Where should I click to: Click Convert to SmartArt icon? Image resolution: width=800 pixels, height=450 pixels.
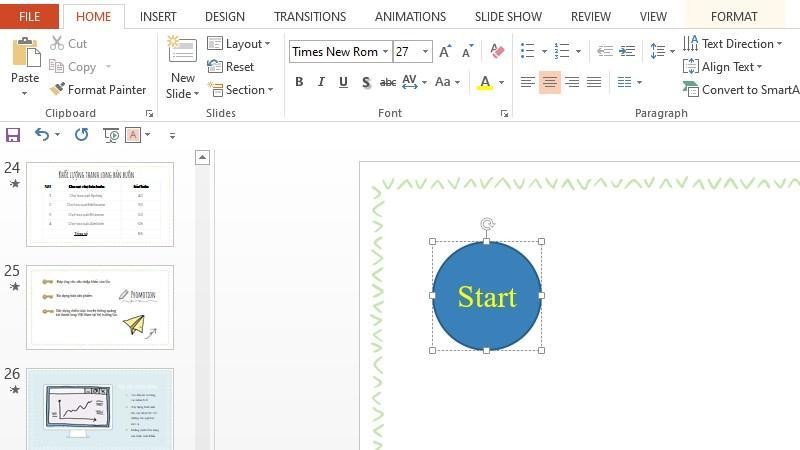point(691,89)
